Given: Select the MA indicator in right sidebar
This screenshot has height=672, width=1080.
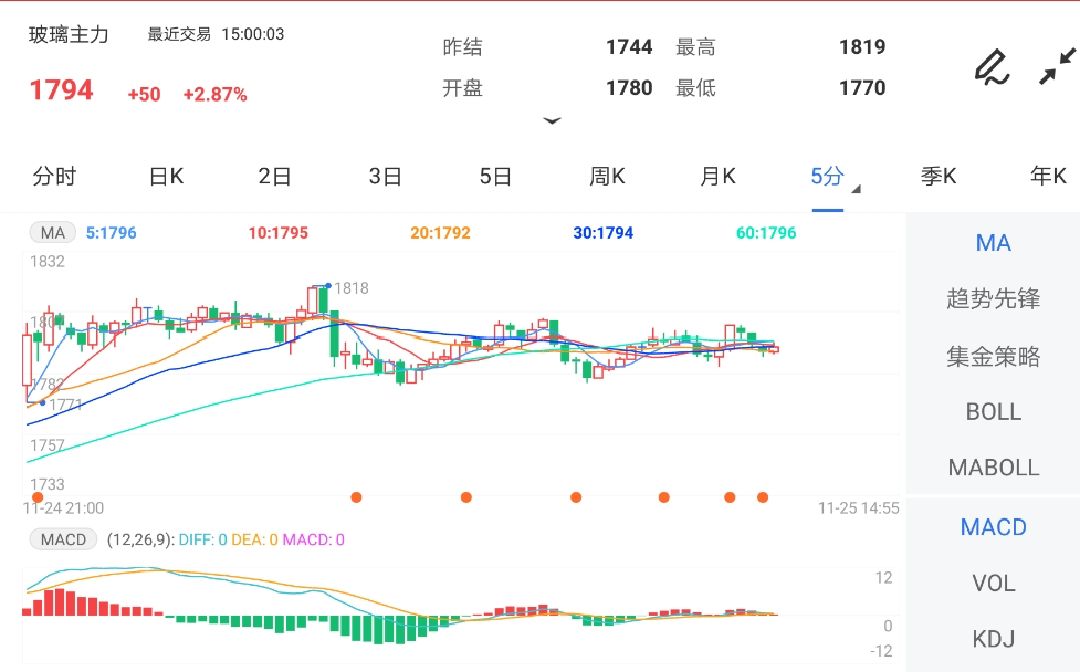Looking at the screenshot, I should click(x=993, y=242).
